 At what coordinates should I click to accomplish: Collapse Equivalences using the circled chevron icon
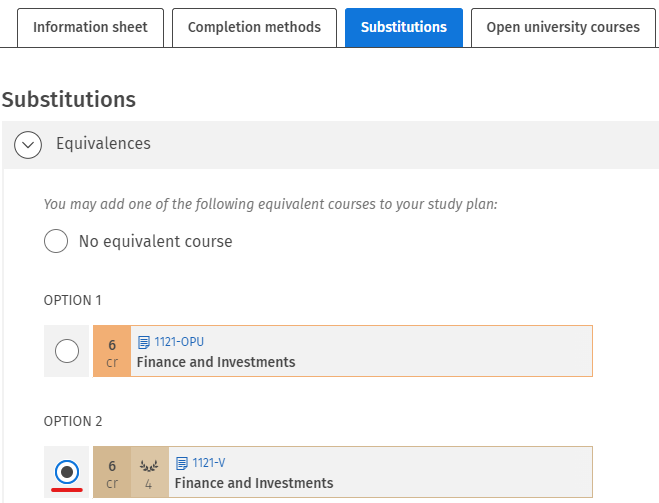coord(30,145)
